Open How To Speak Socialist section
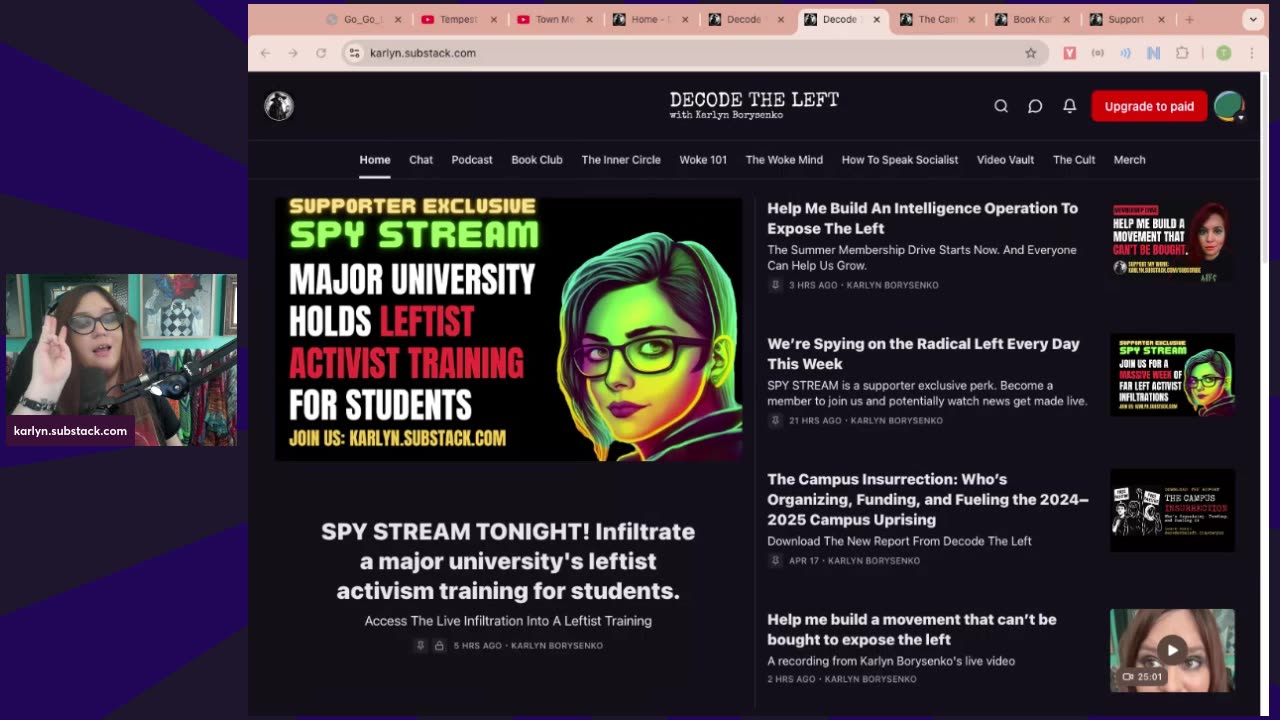This screenshot has height=720, width=1280. (x=900, y=160)
